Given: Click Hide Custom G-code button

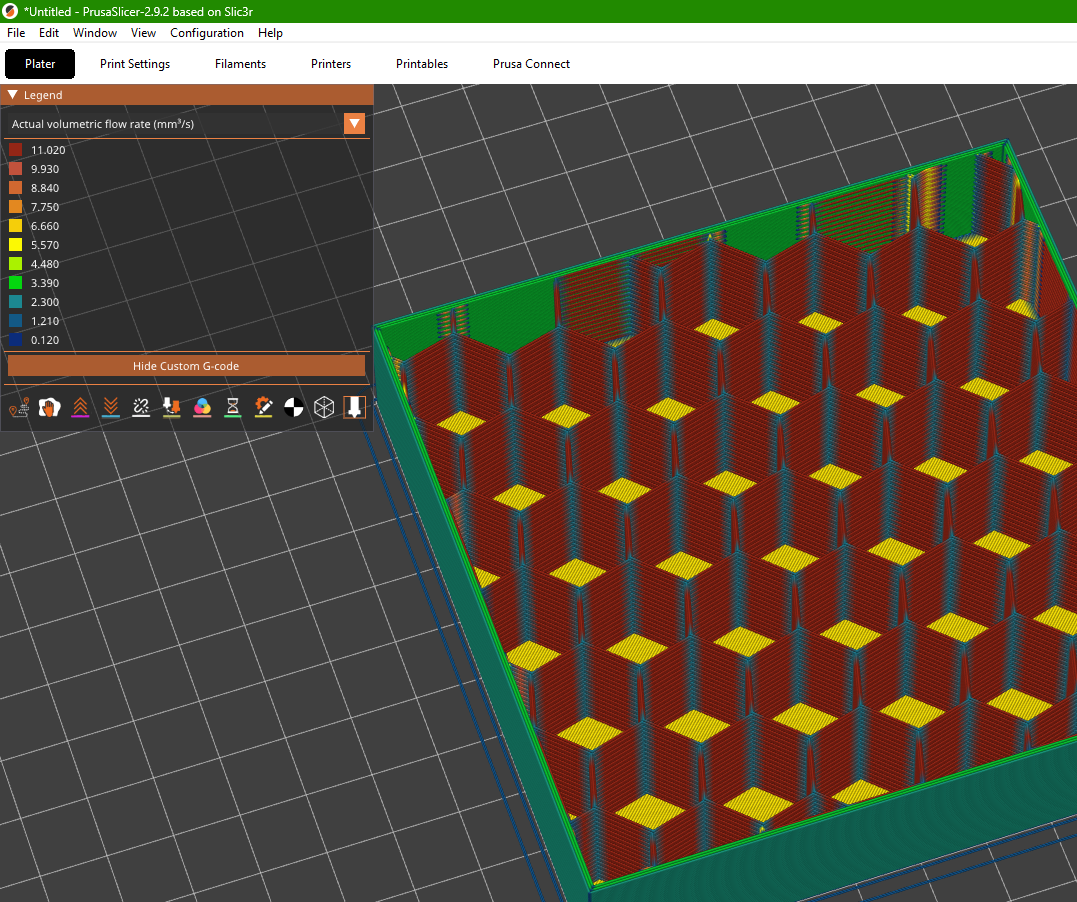Looking at the screenshot, I should point(186,366).
